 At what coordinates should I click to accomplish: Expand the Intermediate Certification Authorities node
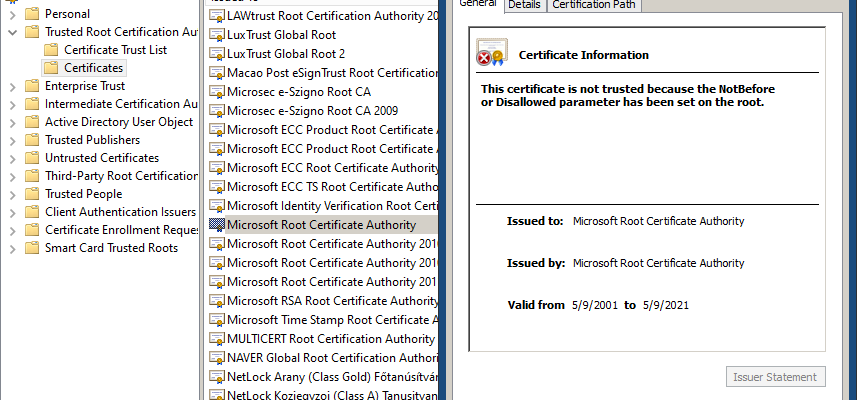tap(14, 104)
